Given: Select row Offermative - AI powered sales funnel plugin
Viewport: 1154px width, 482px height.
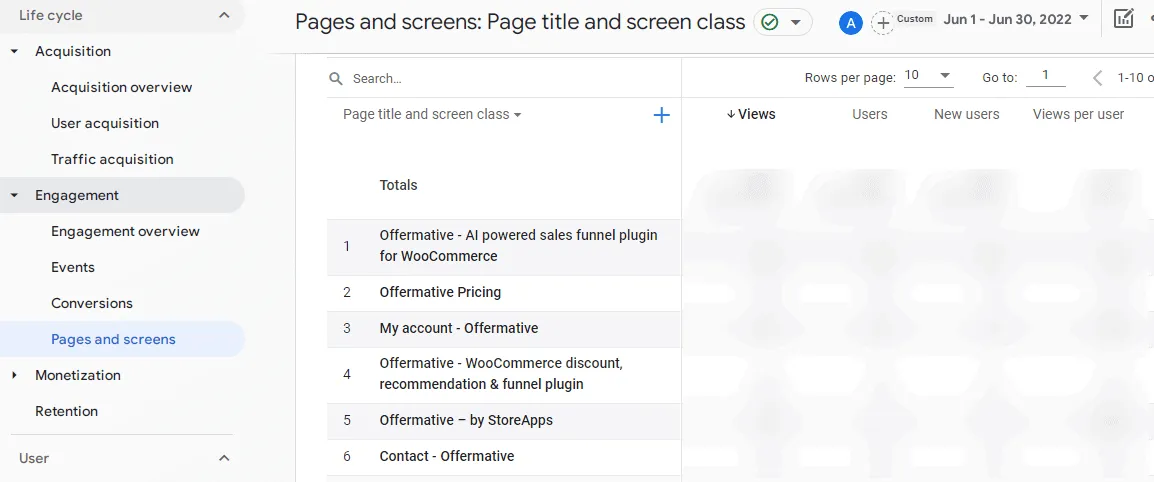Looking at the screenshot, I should 504,247.
